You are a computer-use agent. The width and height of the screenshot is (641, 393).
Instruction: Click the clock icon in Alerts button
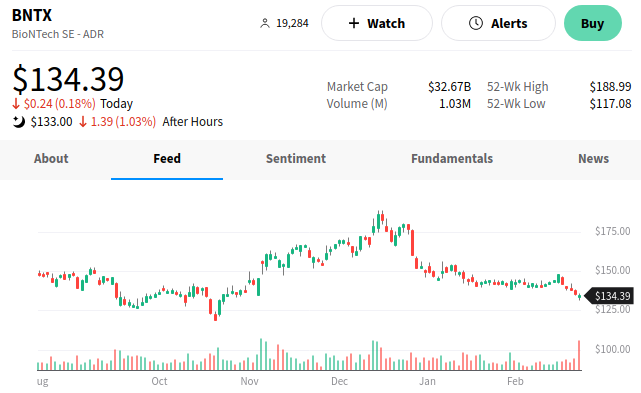[x=476, y=23]
